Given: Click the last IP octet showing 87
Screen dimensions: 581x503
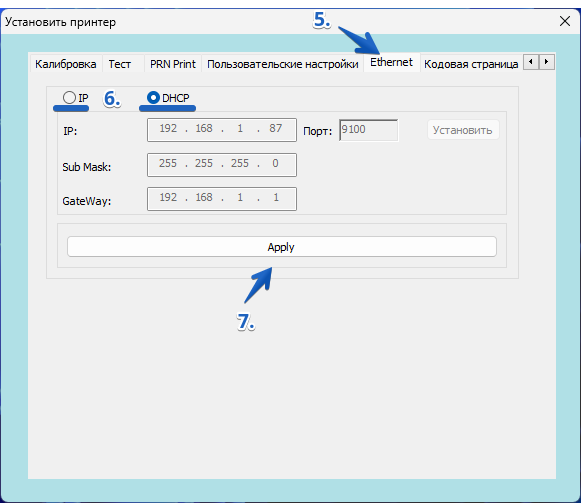Looking at the screenshot, I should (x=275, y=129).
